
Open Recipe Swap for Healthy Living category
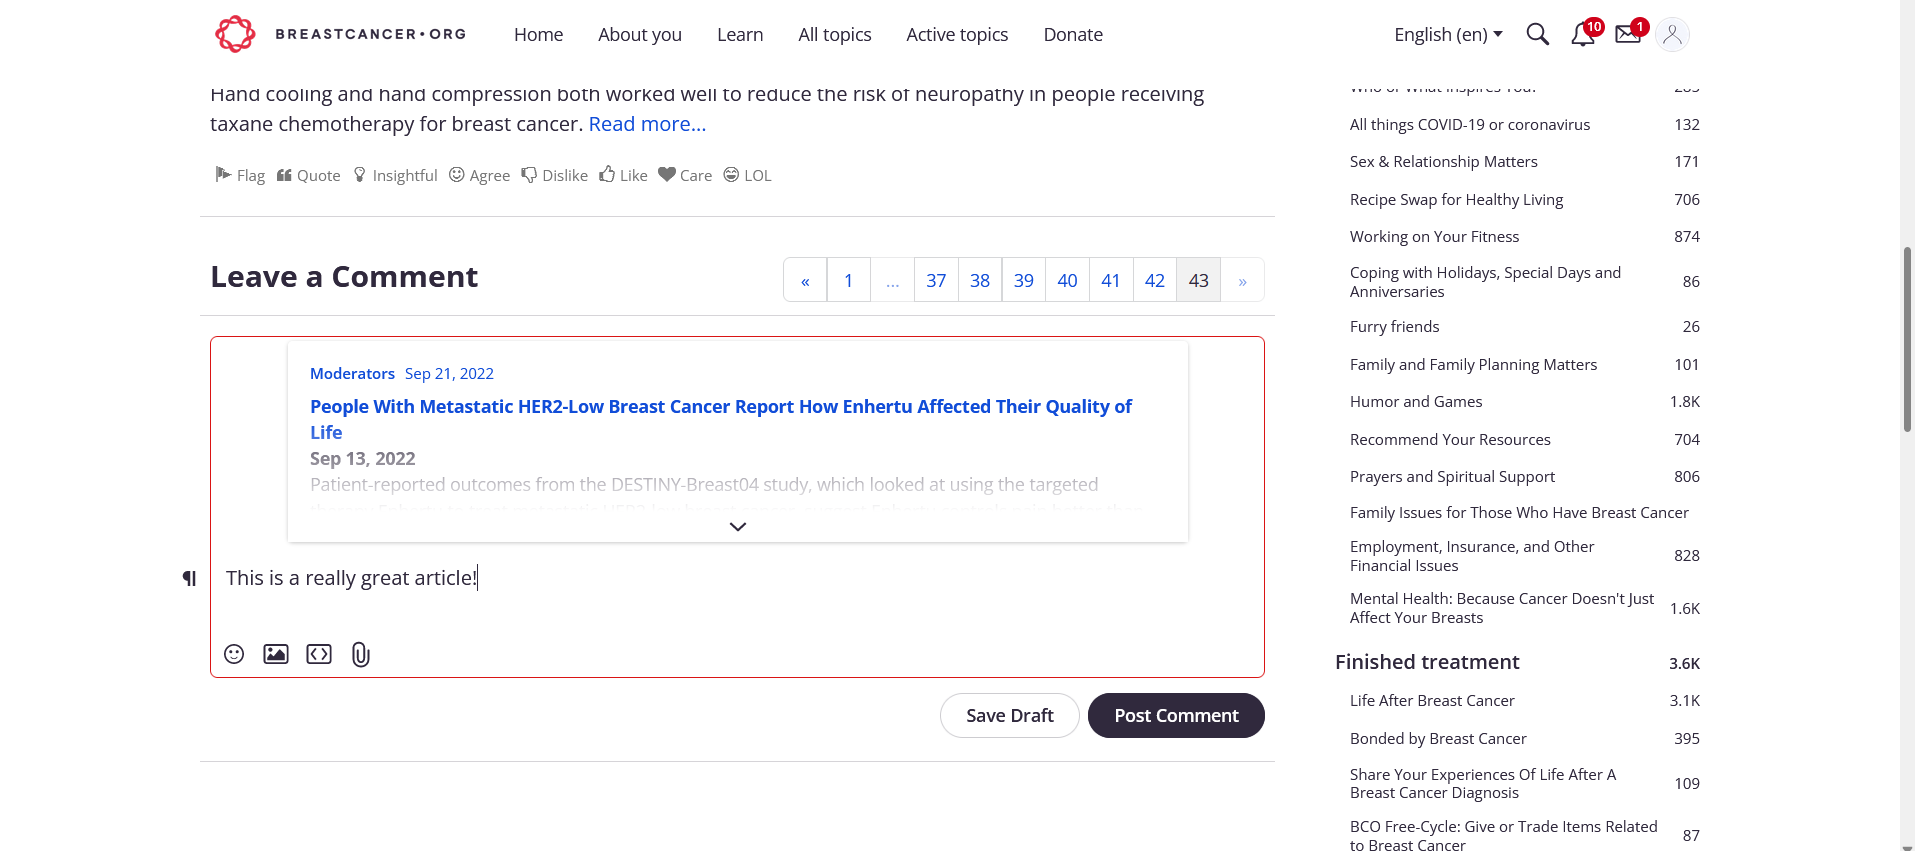point(1456,199)
